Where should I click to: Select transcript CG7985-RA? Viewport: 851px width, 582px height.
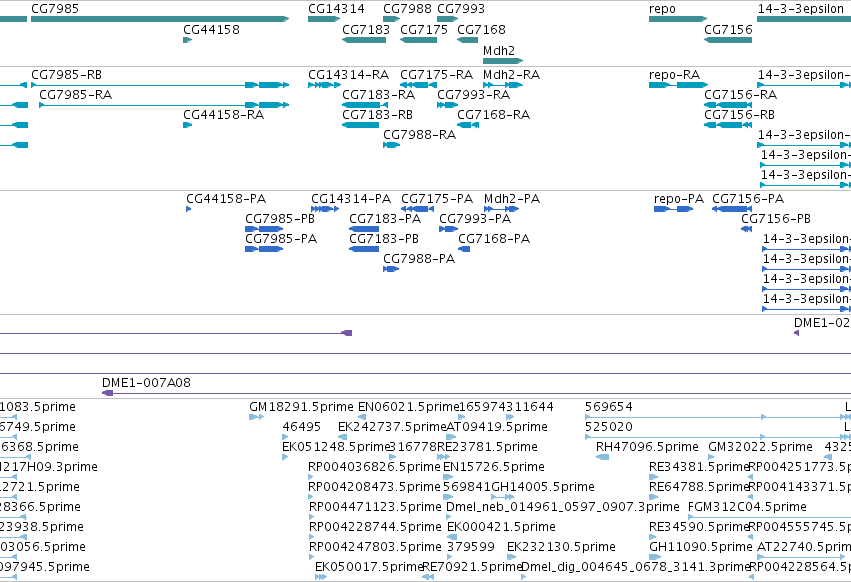click(x=164, y=105)
